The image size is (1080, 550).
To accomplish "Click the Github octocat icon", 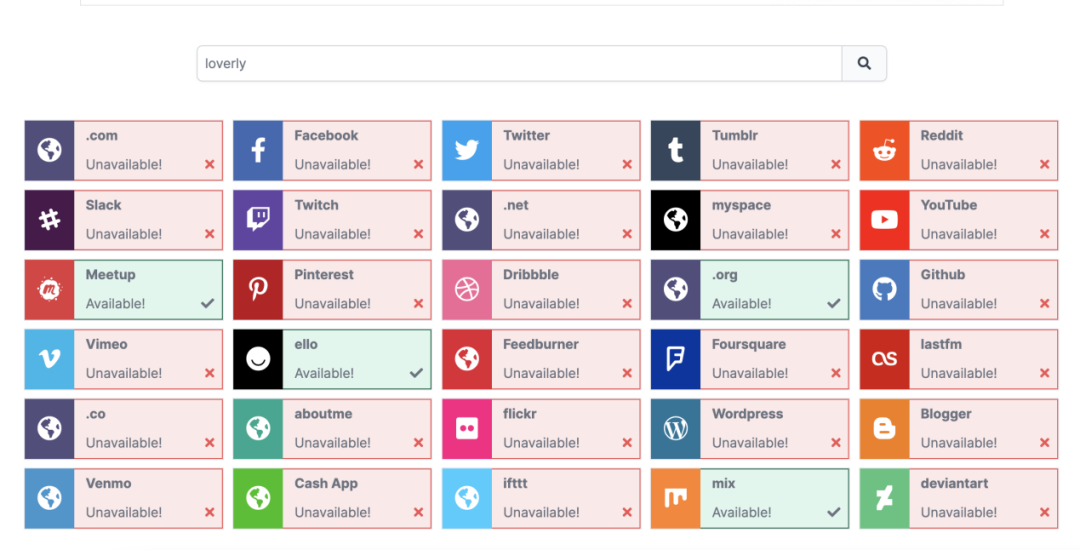I will (884, 289).
